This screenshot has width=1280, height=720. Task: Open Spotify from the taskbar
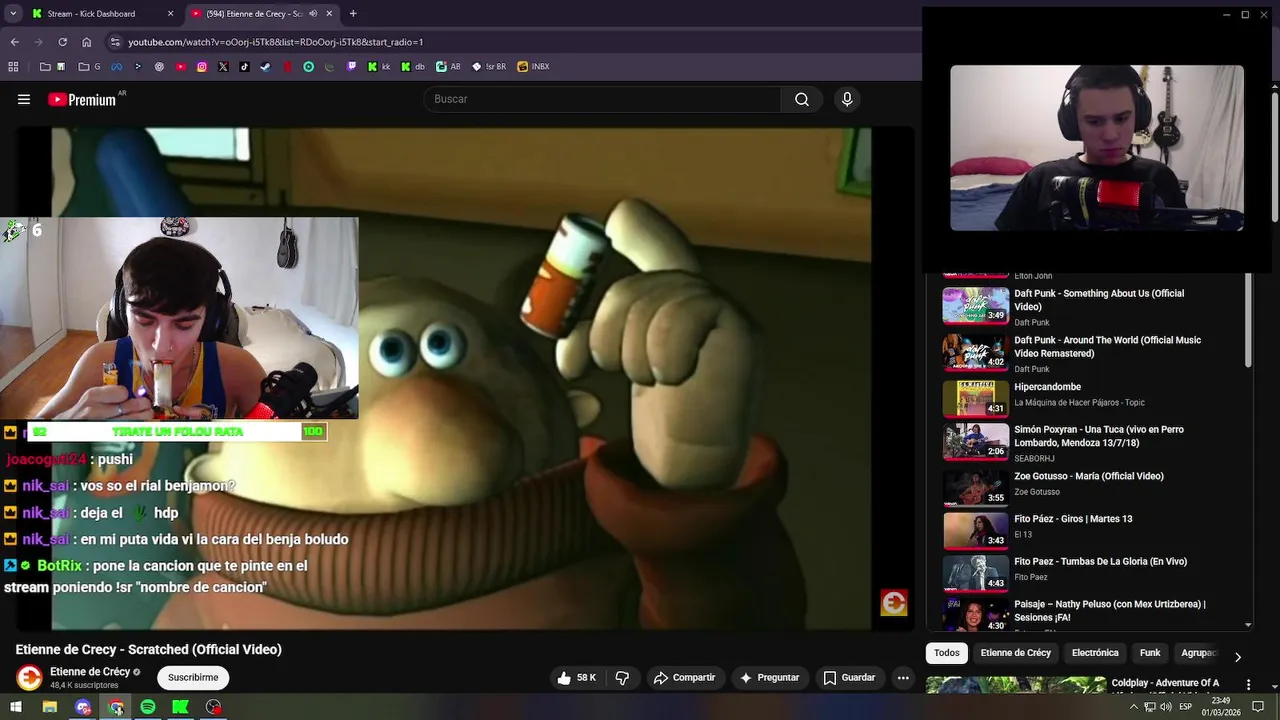click(148, 707)
